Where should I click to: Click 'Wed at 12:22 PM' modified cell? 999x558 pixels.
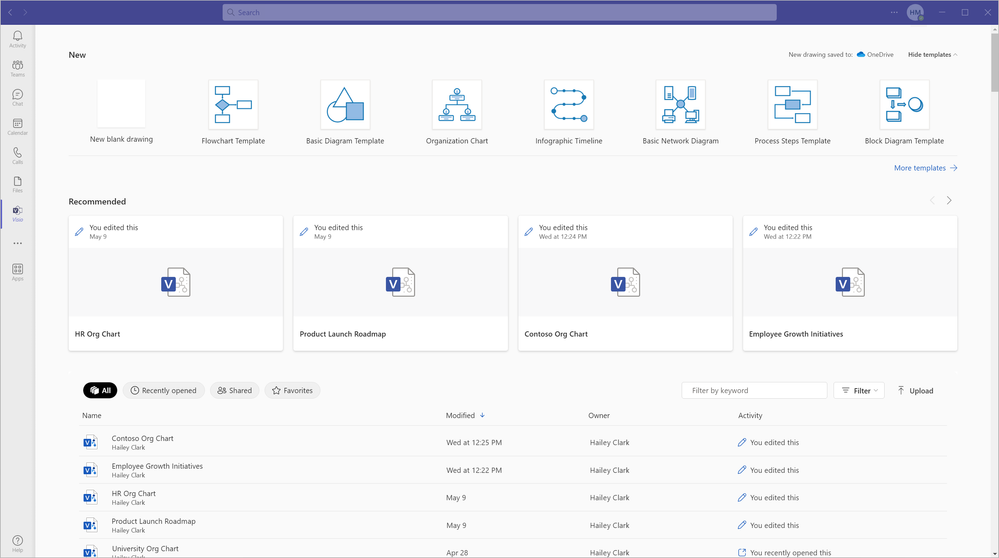[x=473, y=470]
